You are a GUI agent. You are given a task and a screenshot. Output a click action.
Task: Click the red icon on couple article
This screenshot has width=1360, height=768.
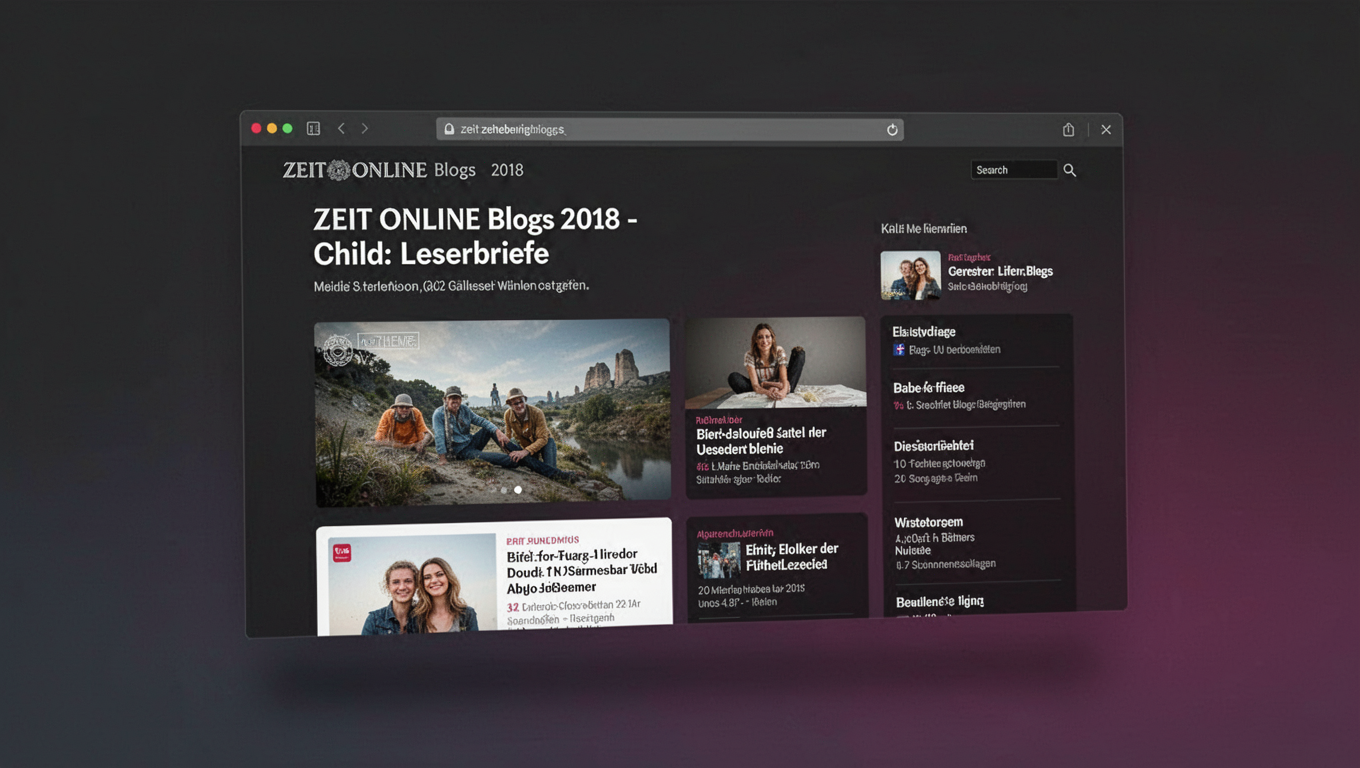click(x=342, y=553)
